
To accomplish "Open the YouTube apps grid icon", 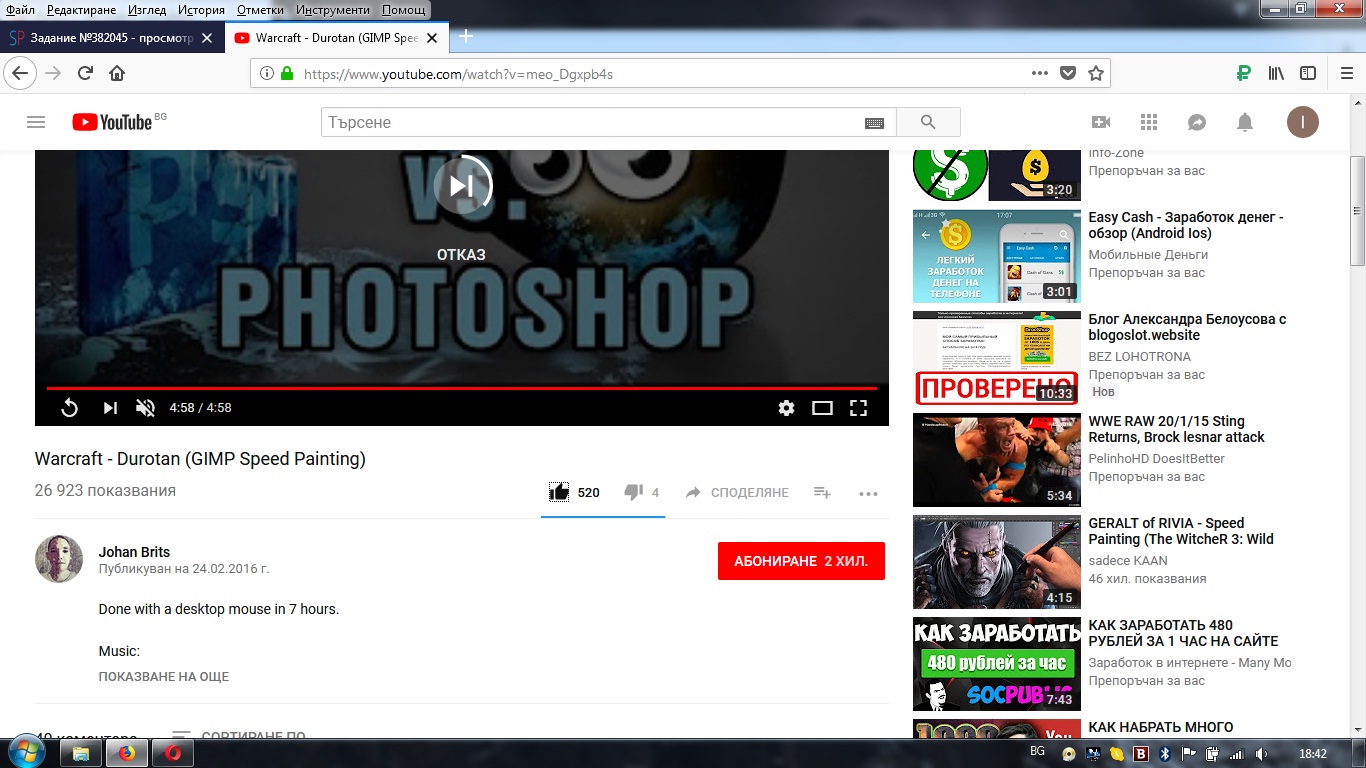I will 1149,122.
